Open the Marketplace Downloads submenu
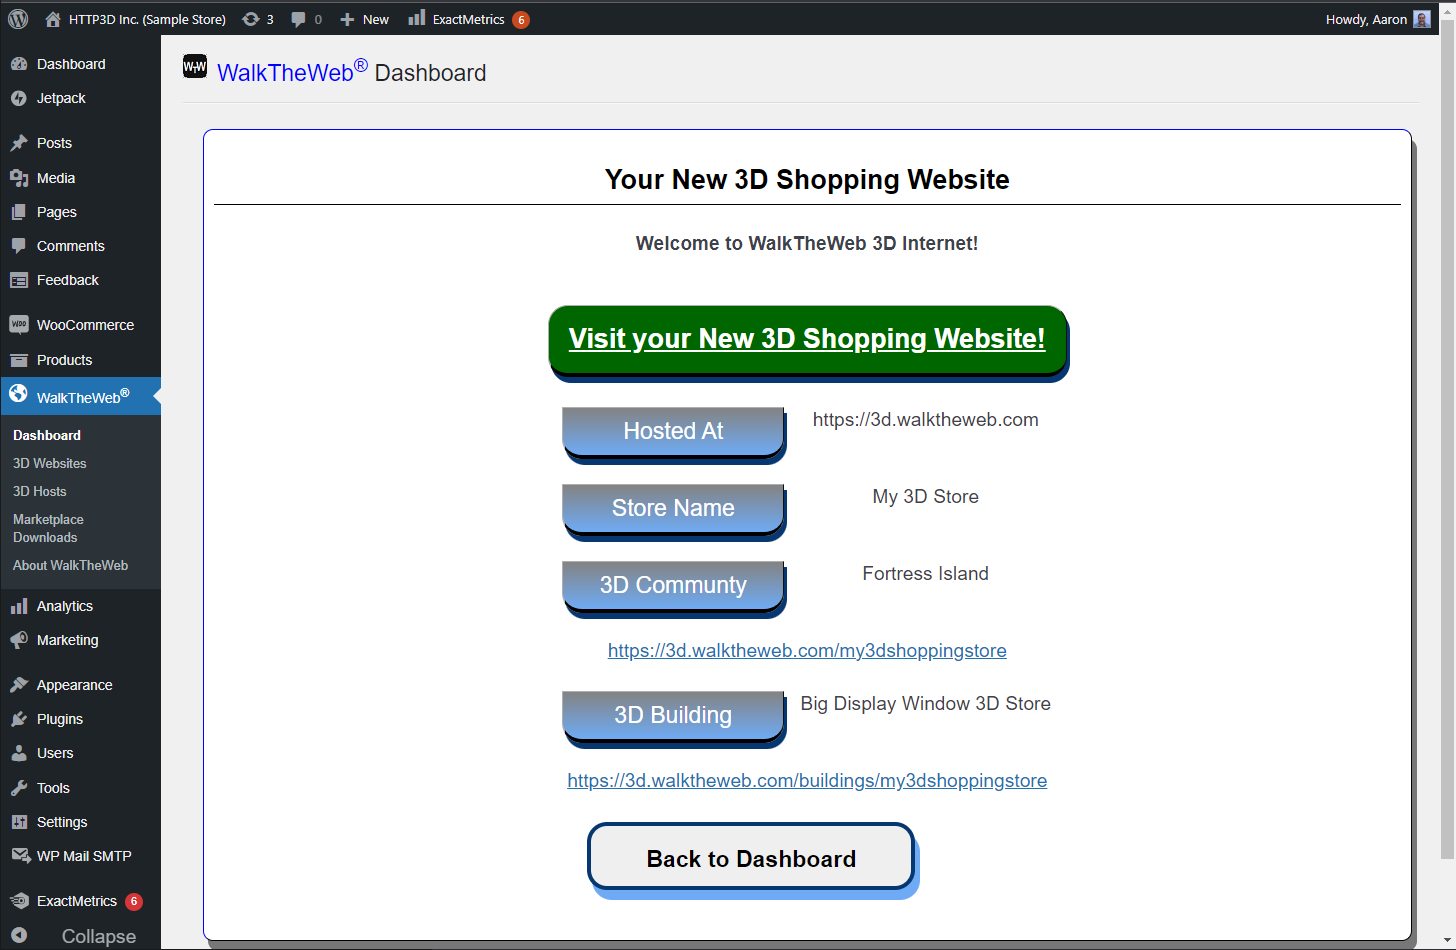Viewport: 1456px width, 950px height. pyautogui.click(x=48, y=528)
